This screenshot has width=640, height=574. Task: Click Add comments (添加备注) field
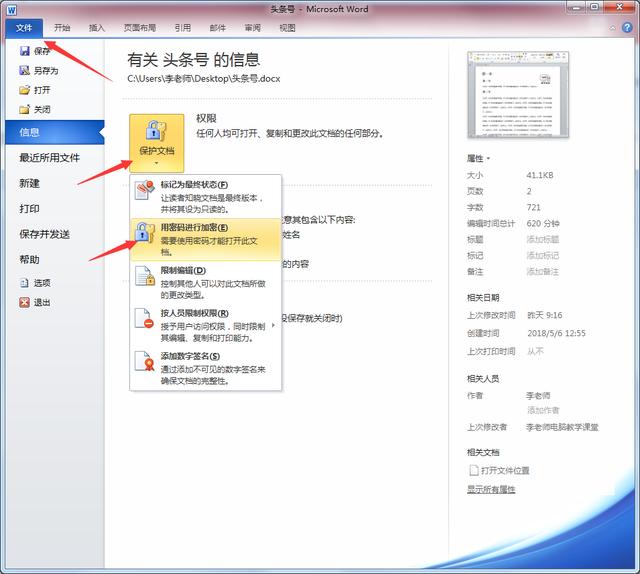pos(543,271)
